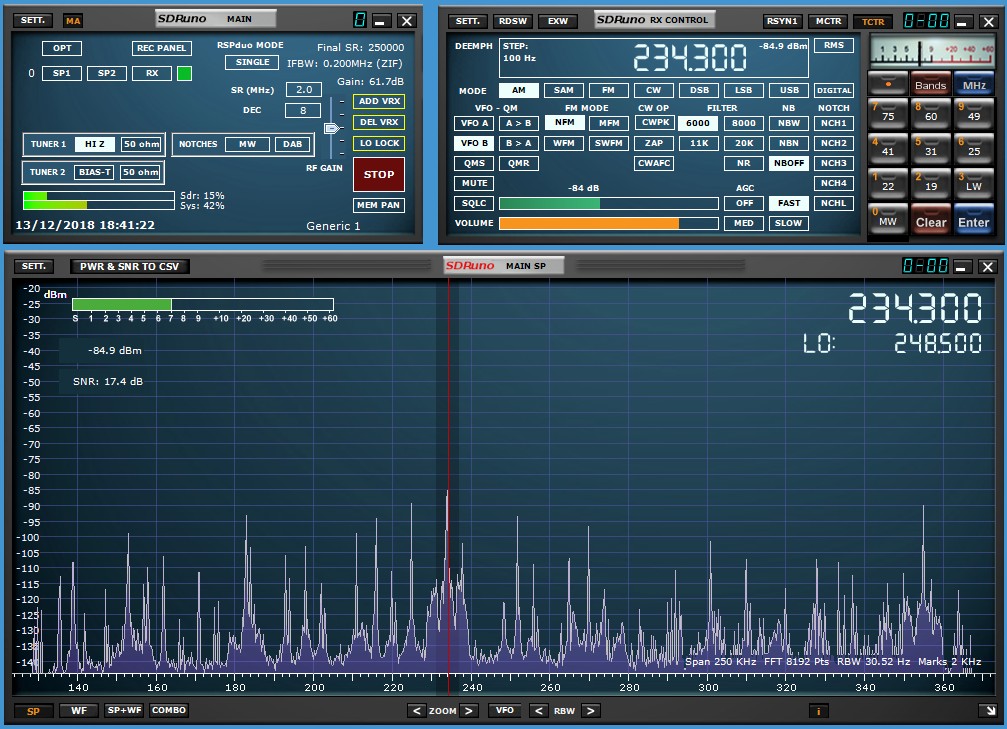Select the 75 m band keypad button
Viewport: 1007px width, 729px height.
coord(888,113)
